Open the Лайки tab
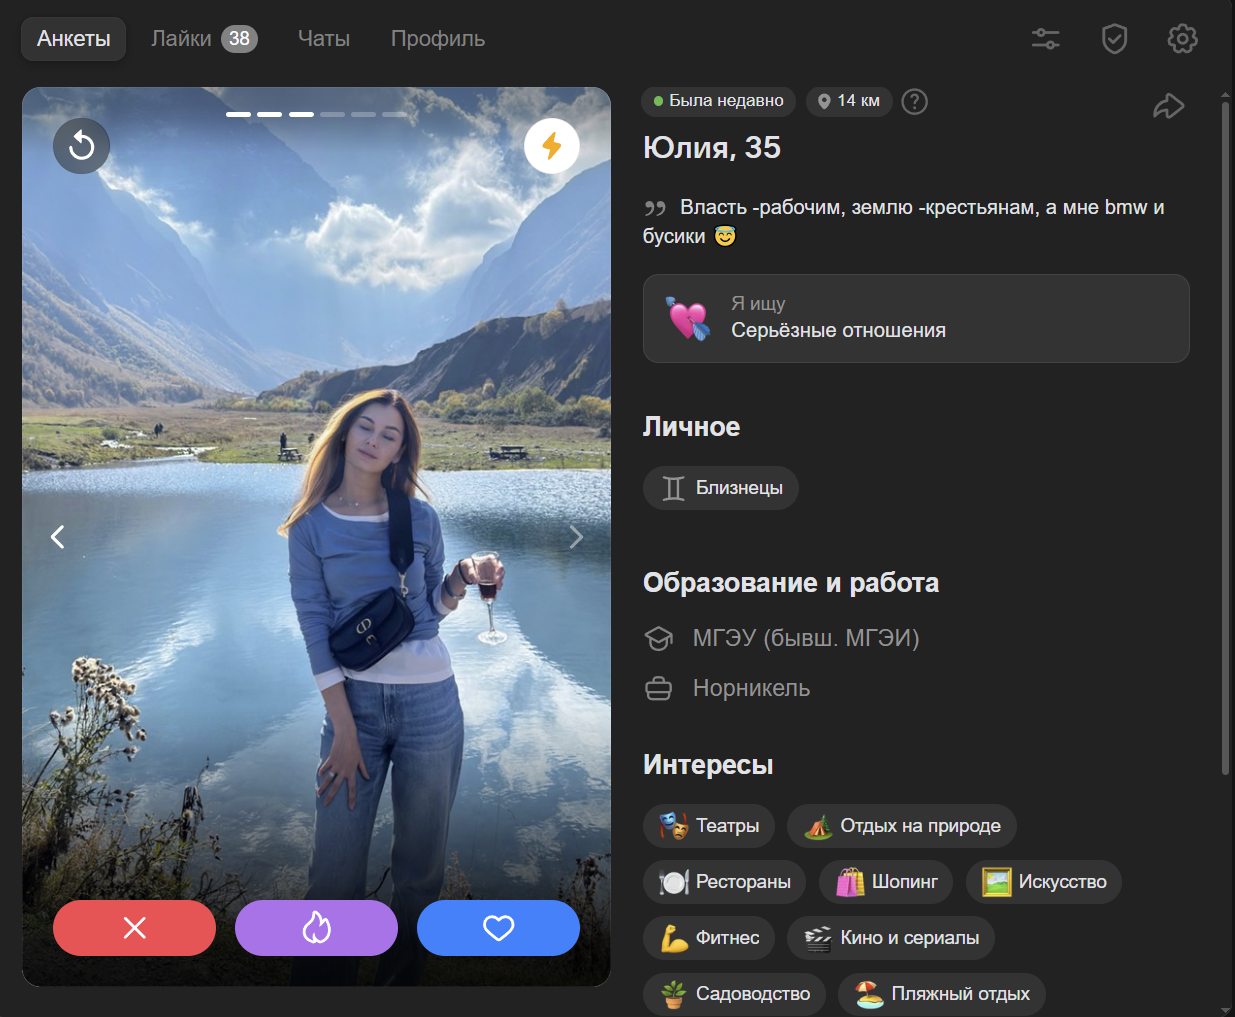Image resolution: width=1235 pixels, height=1017 pixels. (x=204, y=39)
